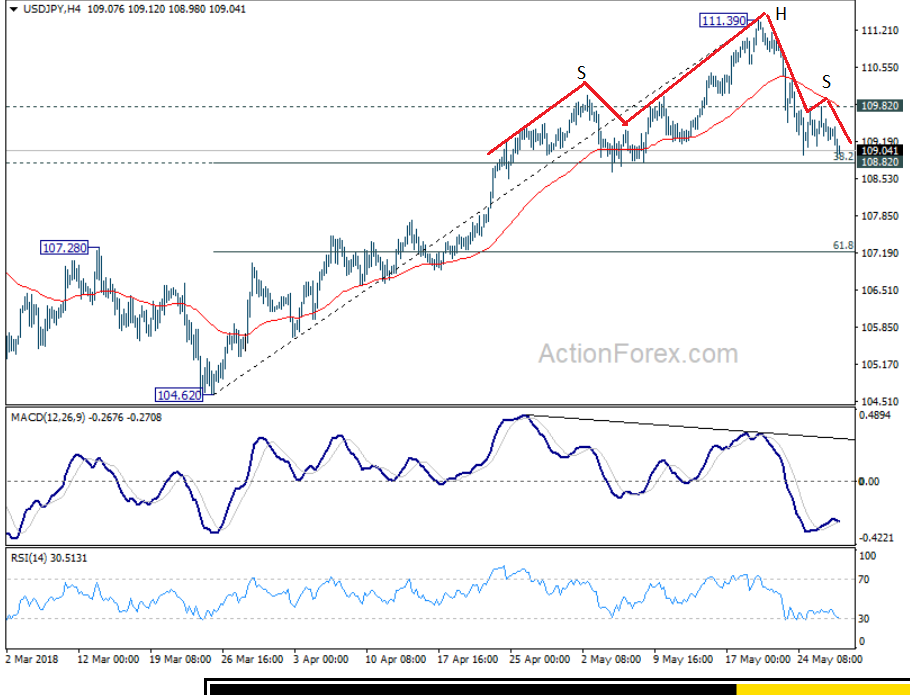Click the 104.620 low price label
The width and height of the screenshot is (910, 695).
point(179,394)
